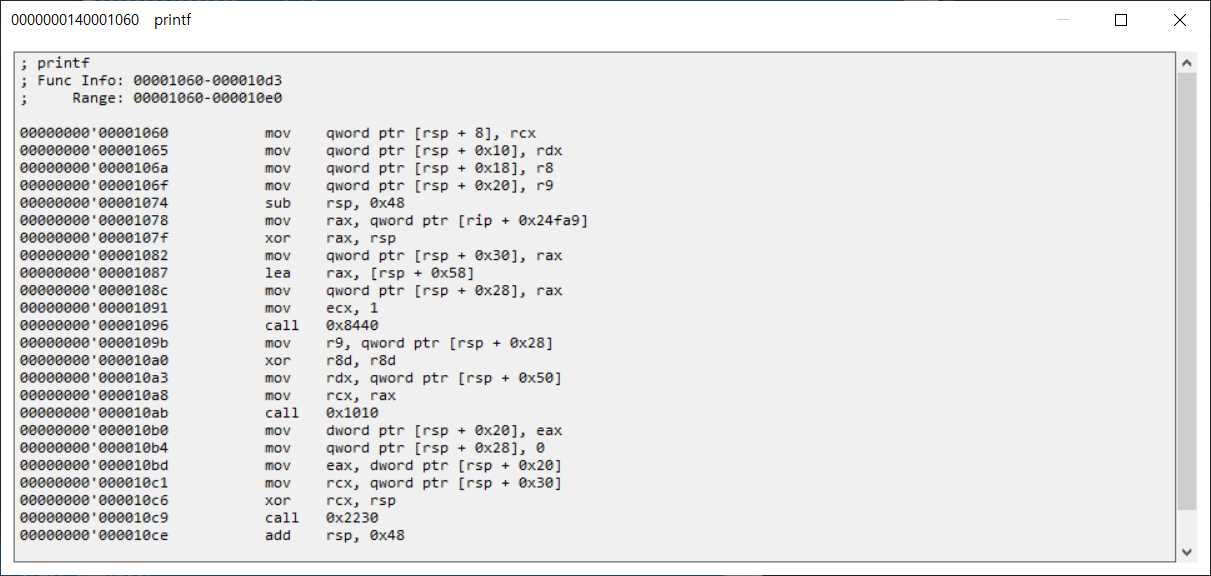Image resolution: width=1211 pixels, height=576 pixels.
Task: Click the scrollbar up arrow
Action: [1186, 62]
